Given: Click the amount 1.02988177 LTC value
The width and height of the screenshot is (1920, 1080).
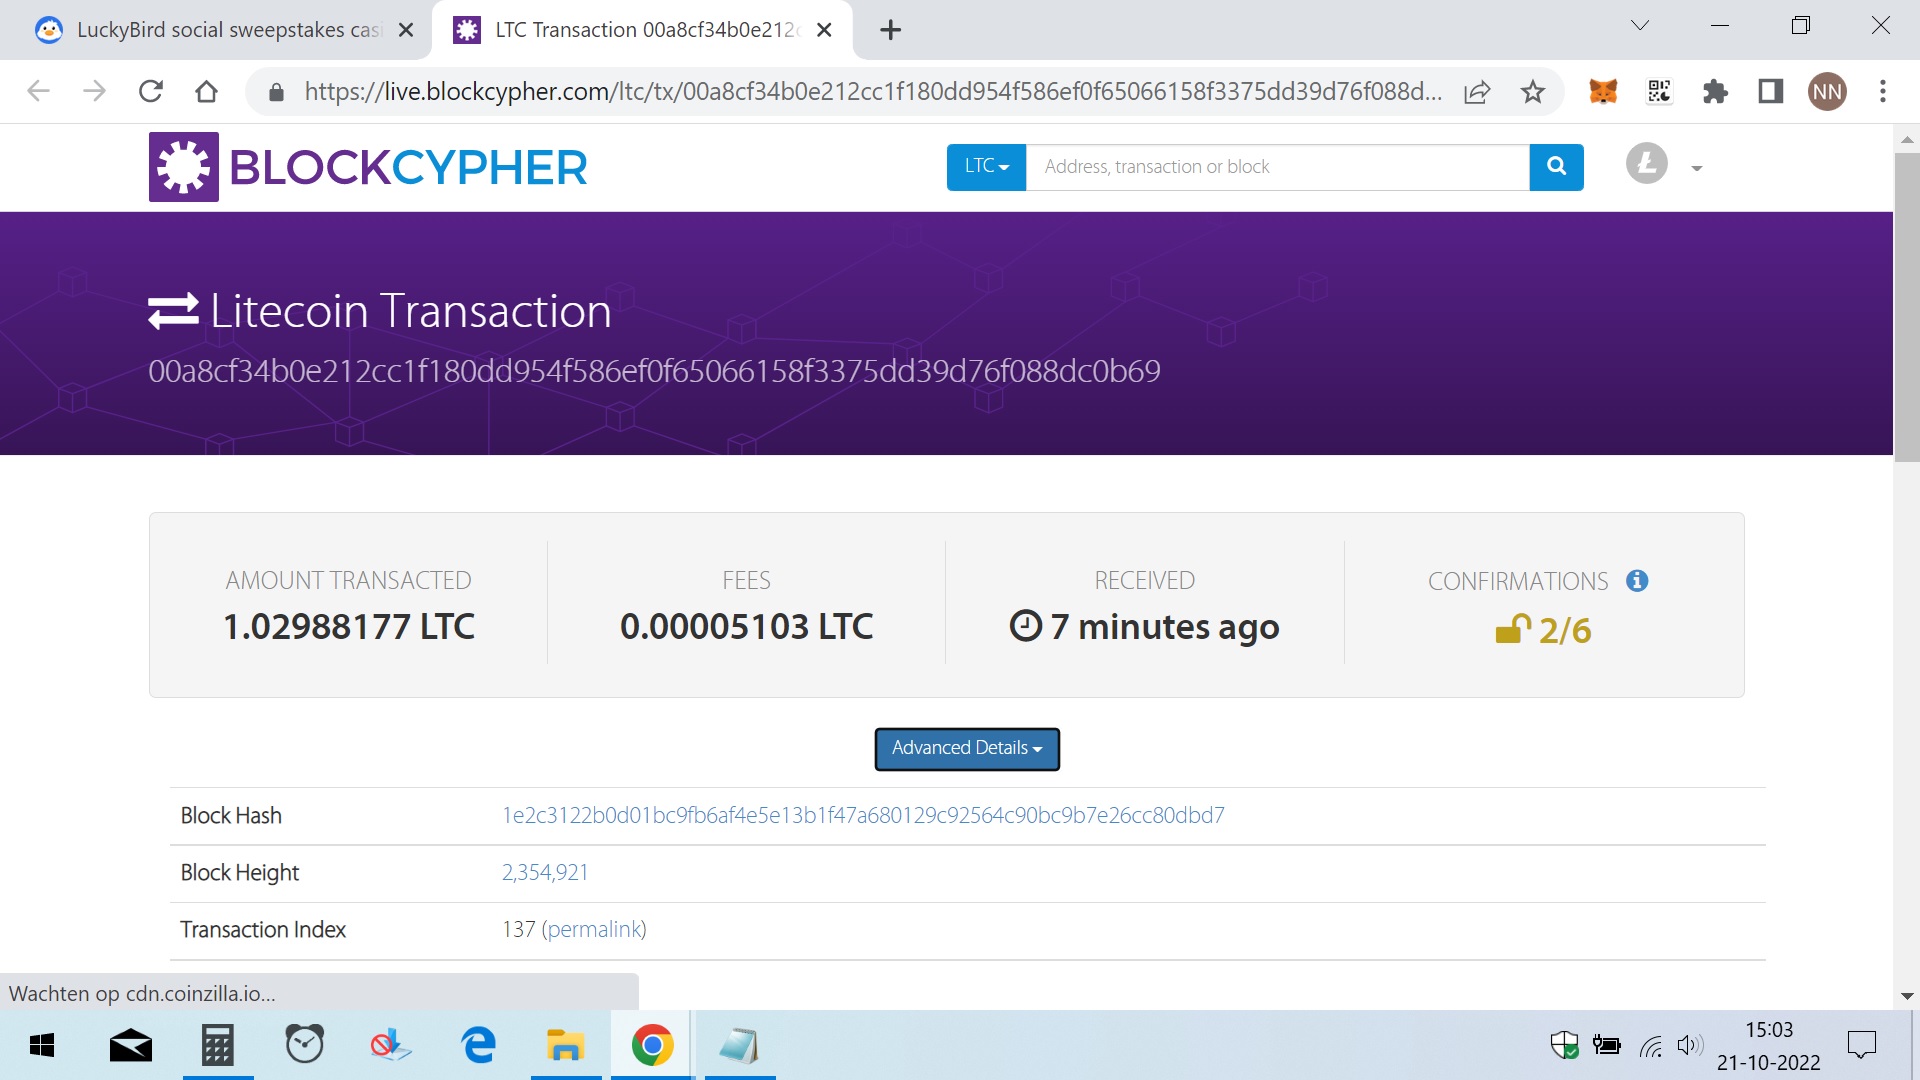Looking at the screenshot, I should coord(349,627).
